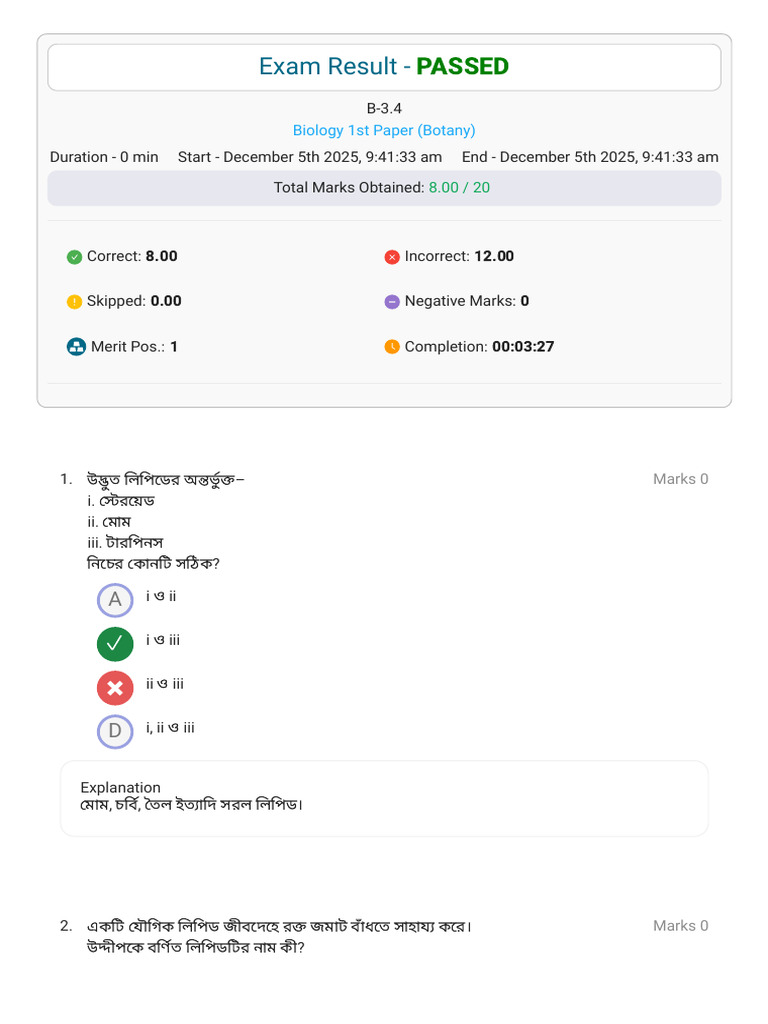Click the Marks 0 label for question 1
The height and width of the screenshot is (1024, 768).
[x=680, y=479]
